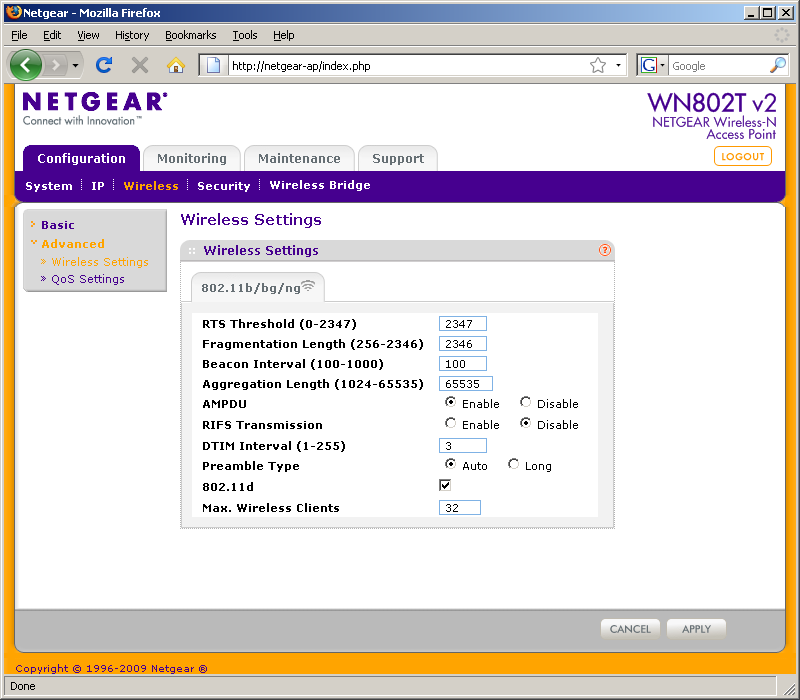
Task: Switch to the Monitoring tab
Action: (192, 158)
